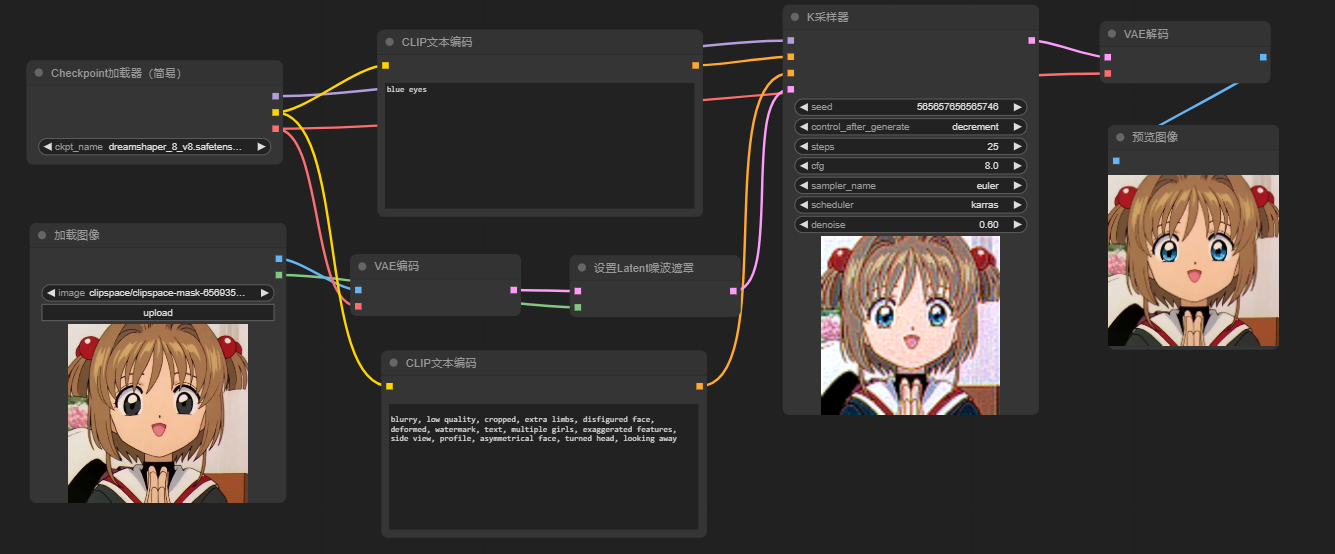Click the VAE编码 node's collapse dot

coord(362,267)
